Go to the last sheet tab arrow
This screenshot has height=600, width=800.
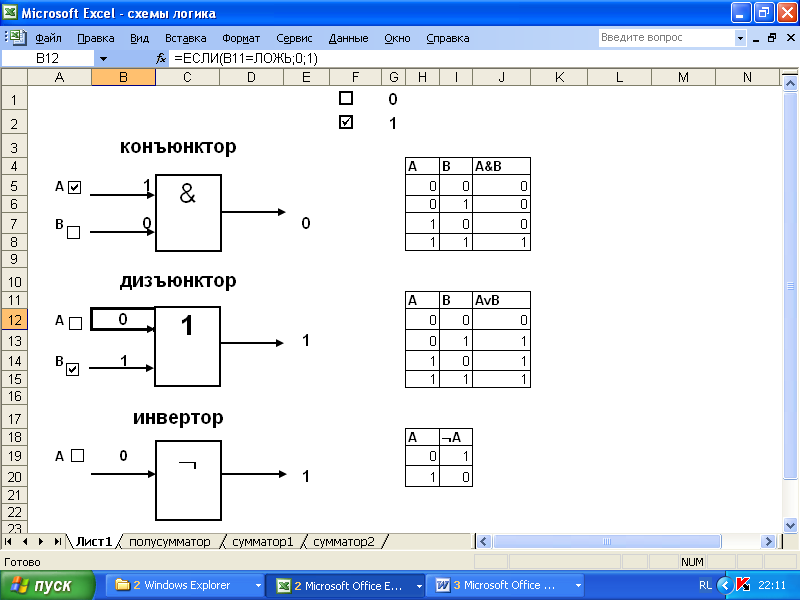(x=57, y=541)
